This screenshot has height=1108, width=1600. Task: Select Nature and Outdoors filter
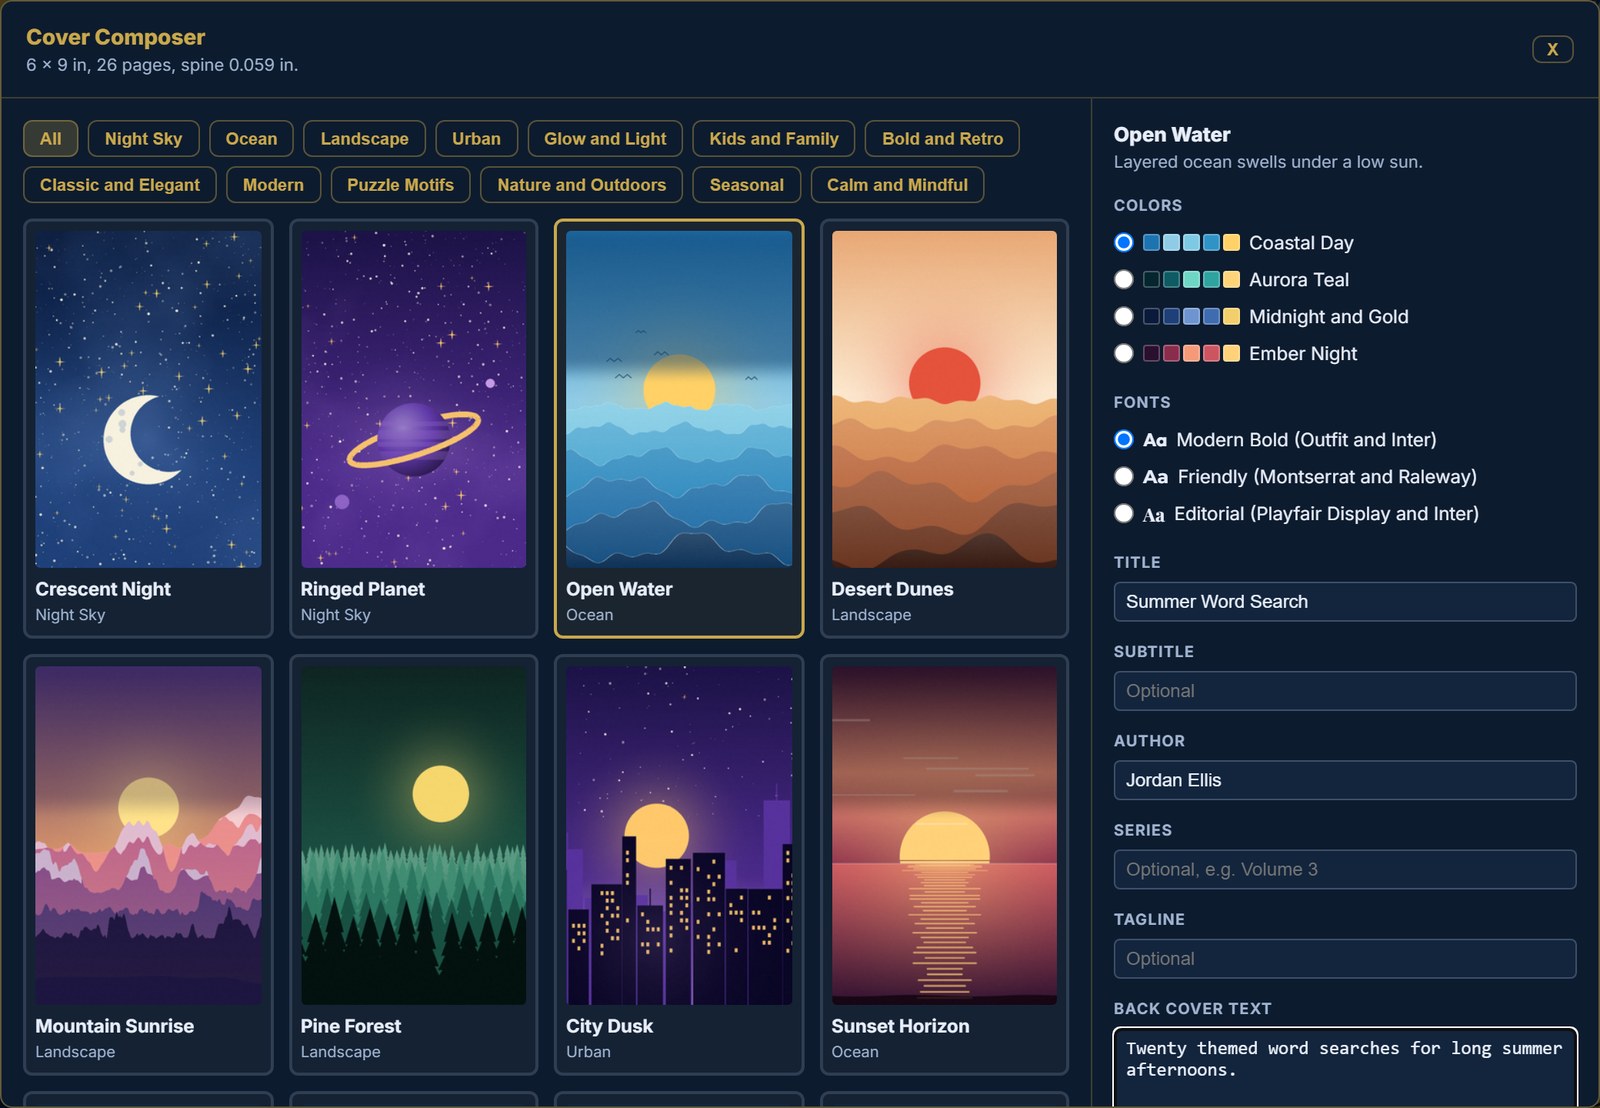coord(581,185)
